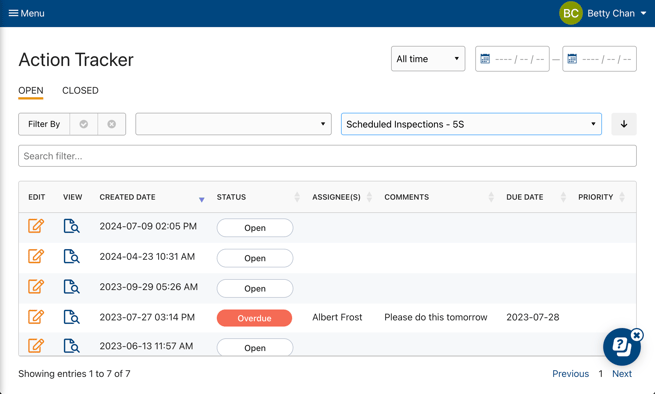Click Open status for 2023-09-29 row
Screen dimensions: 655x394
pyautogui.click(x=255, y=289)
